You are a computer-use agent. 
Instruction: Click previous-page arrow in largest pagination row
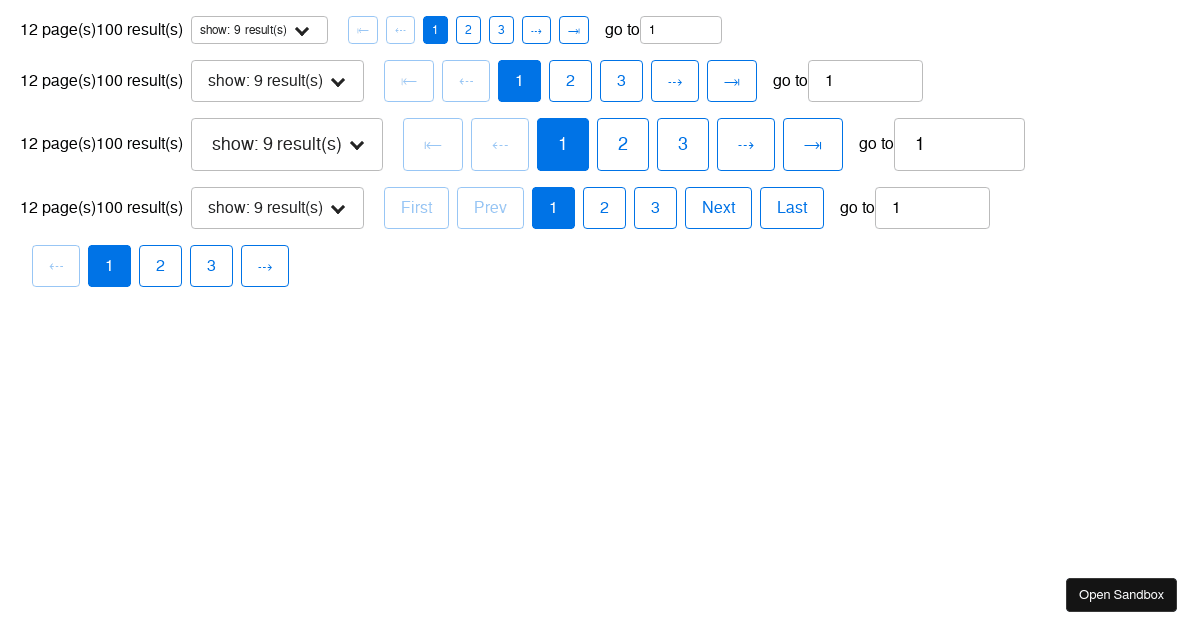pos(500,144)
